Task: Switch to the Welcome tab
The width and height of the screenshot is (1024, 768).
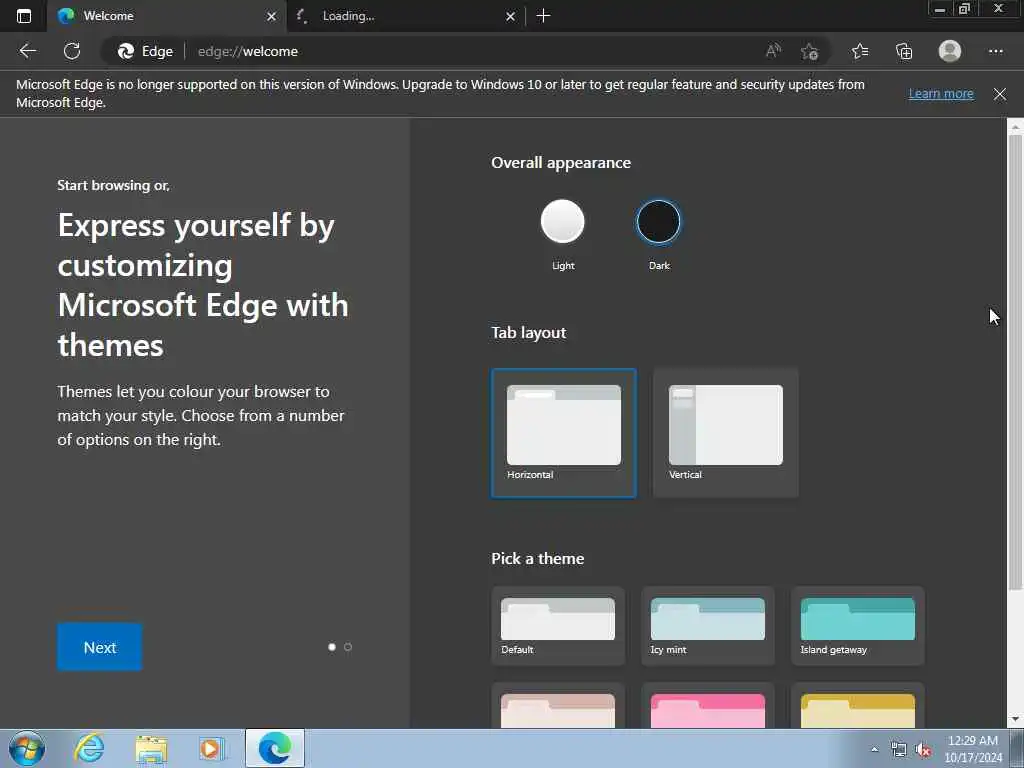Action: pos(167,16)
